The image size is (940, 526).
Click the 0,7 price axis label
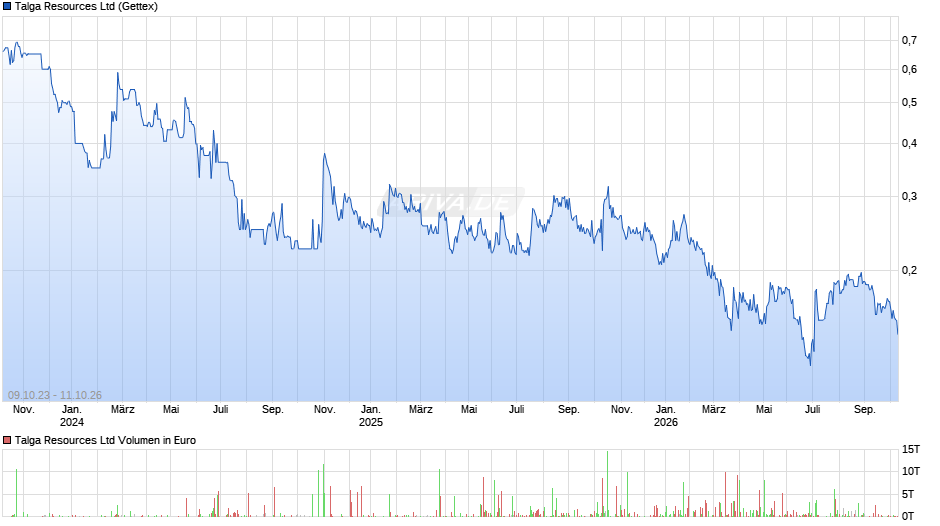click(909, 40)
